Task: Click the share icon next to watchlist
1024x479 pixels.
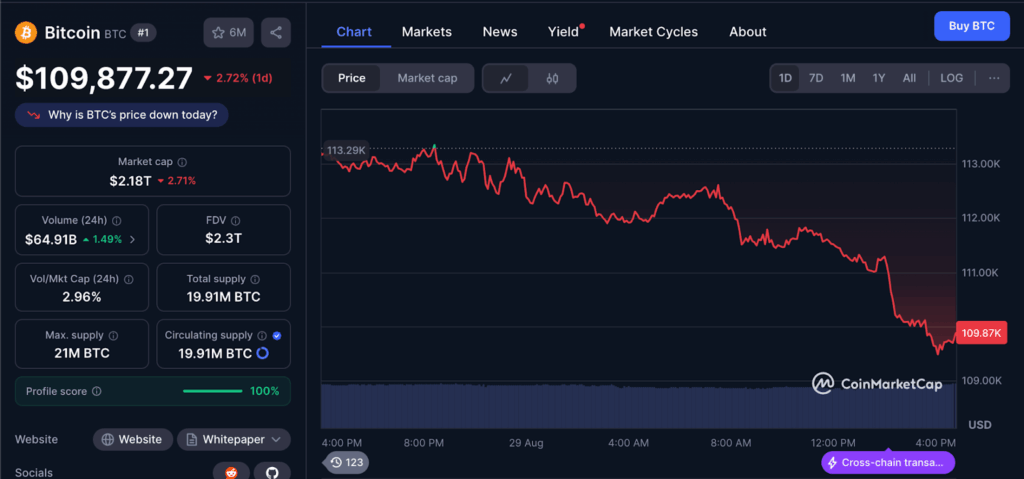Action: [x=276, y=33]
